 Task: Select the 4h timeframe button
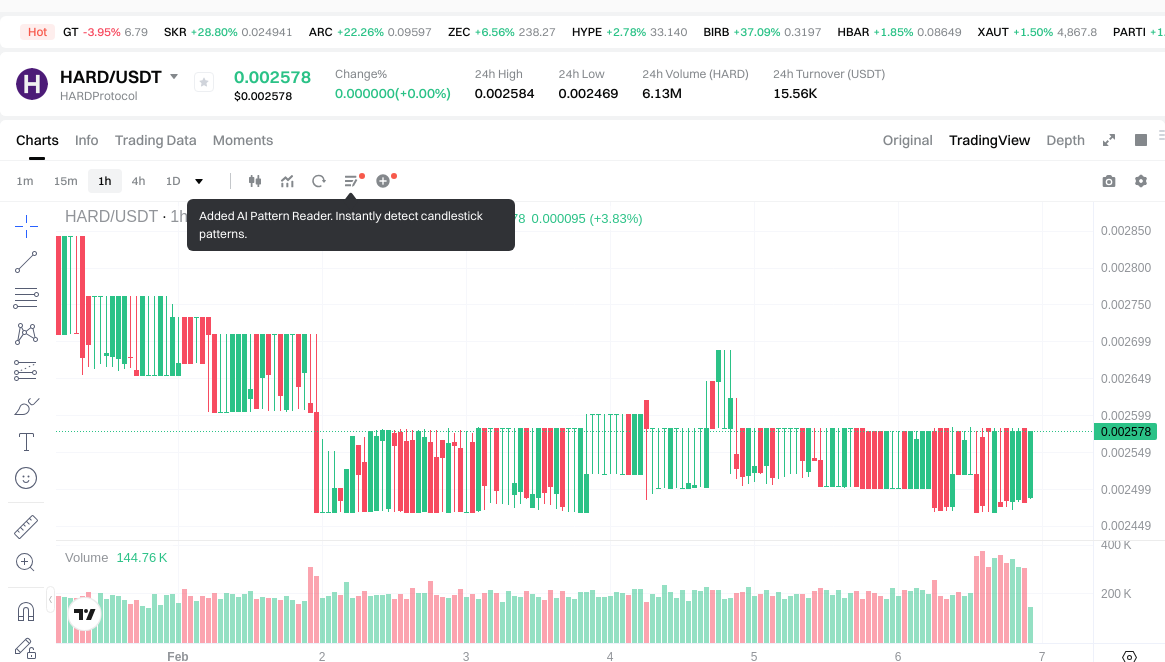(x=138, y=181)
